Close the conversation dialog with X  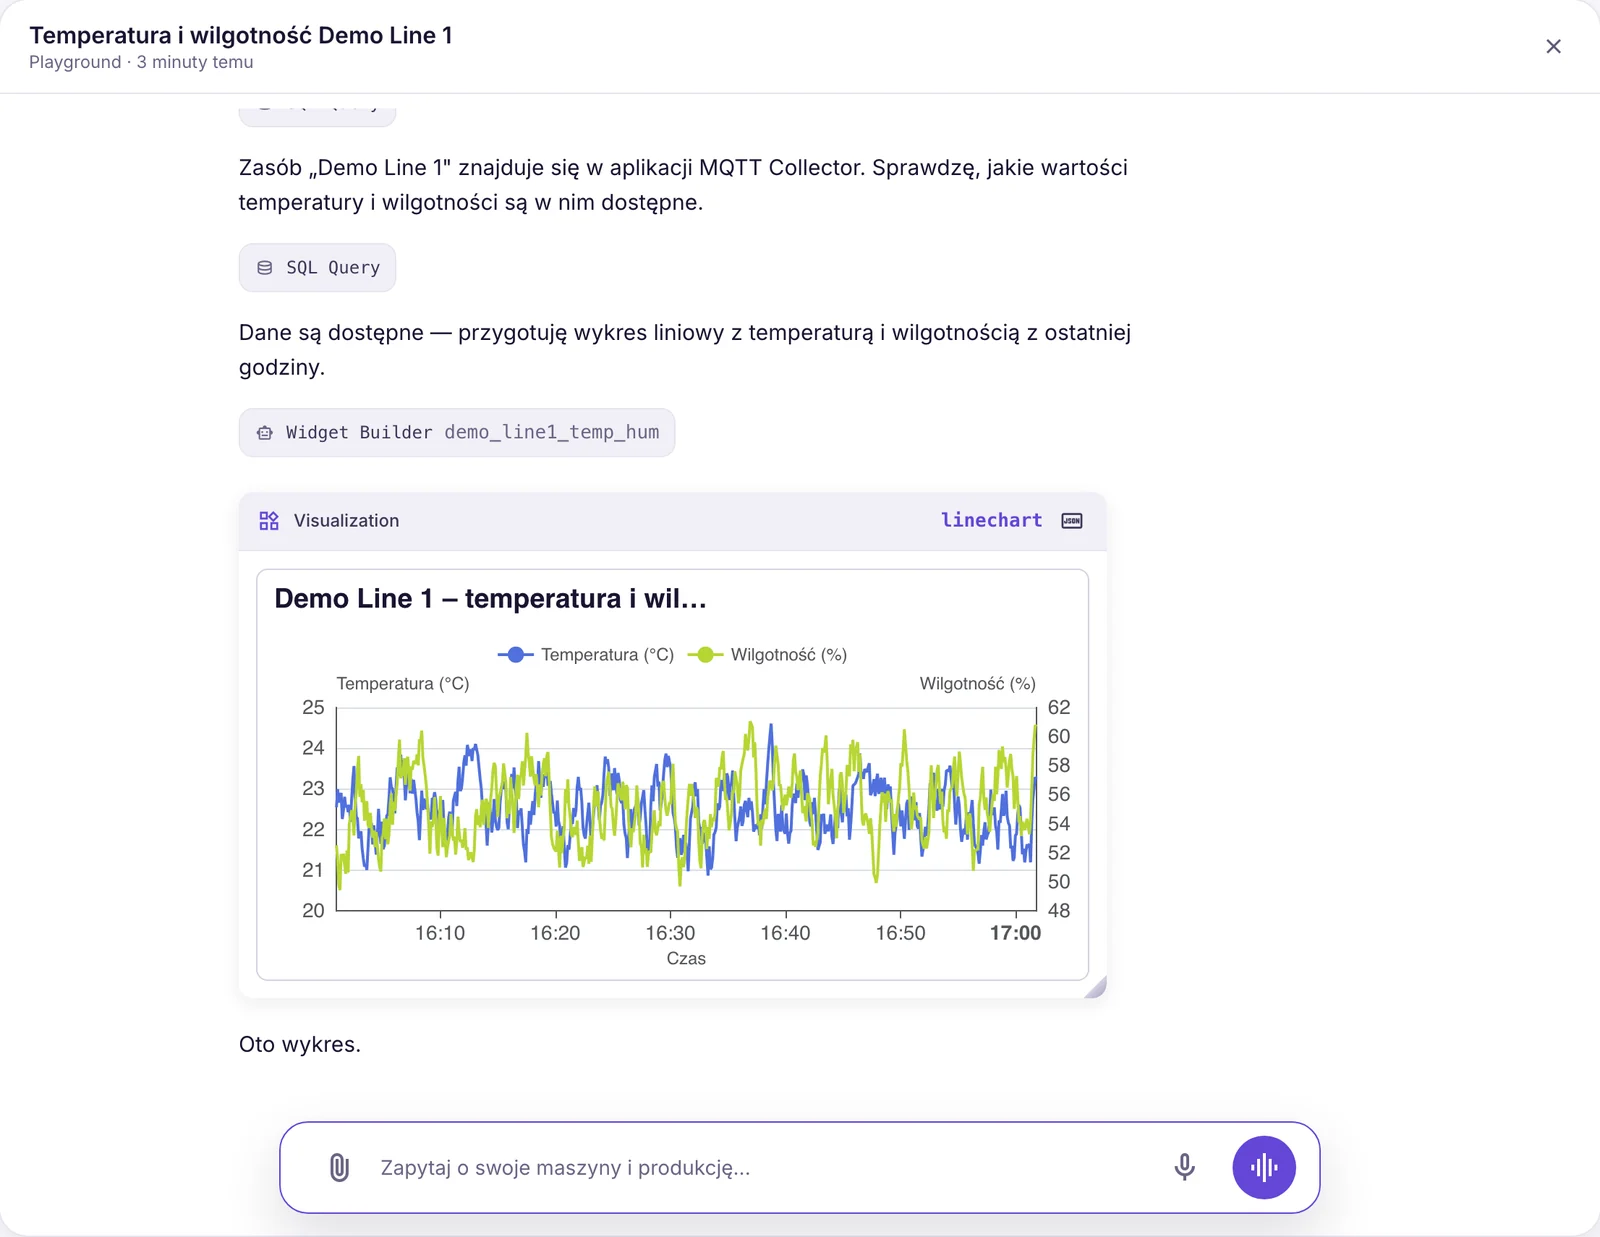click(1553, 47)
